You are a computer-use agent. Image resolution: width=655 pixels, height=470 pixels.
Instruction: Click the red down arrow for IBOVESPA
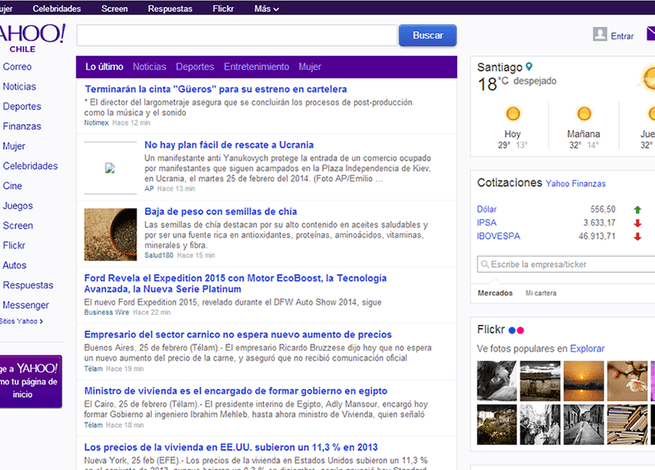[637, 237]
